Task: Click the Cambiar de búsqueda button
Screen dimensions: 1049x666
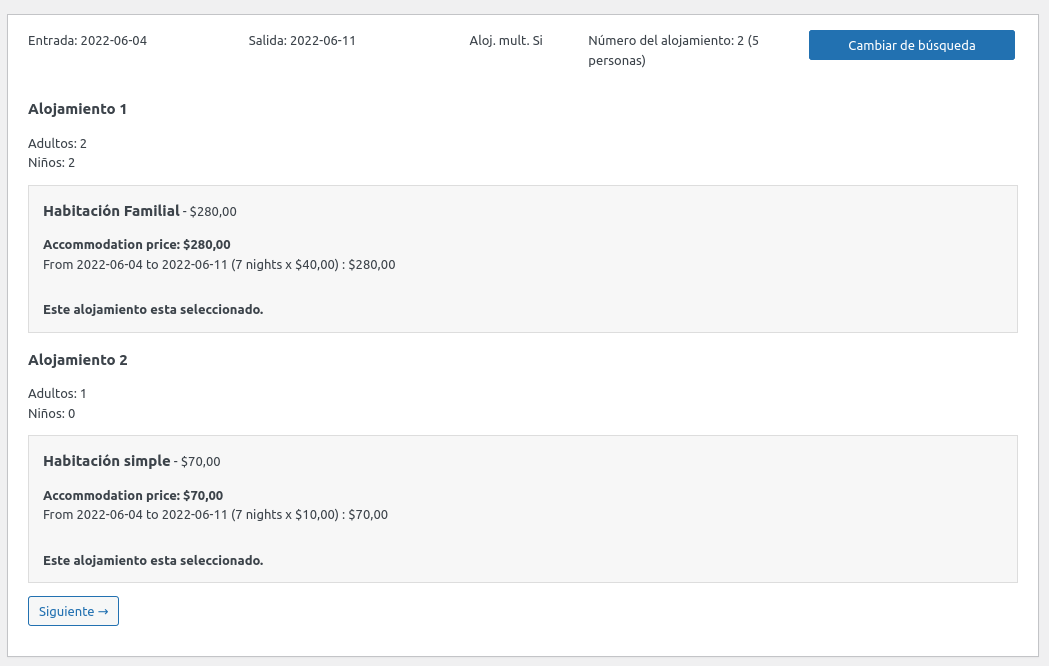Action: [910, 45]
